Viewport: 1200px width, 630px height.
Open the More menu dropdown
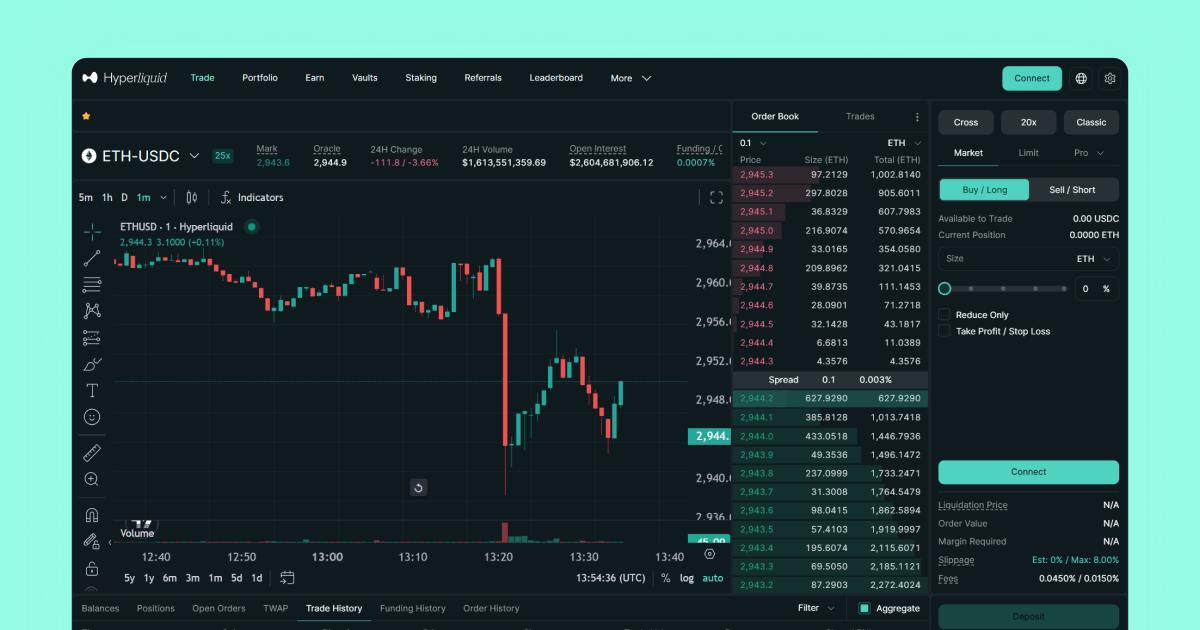coord(631,78)
